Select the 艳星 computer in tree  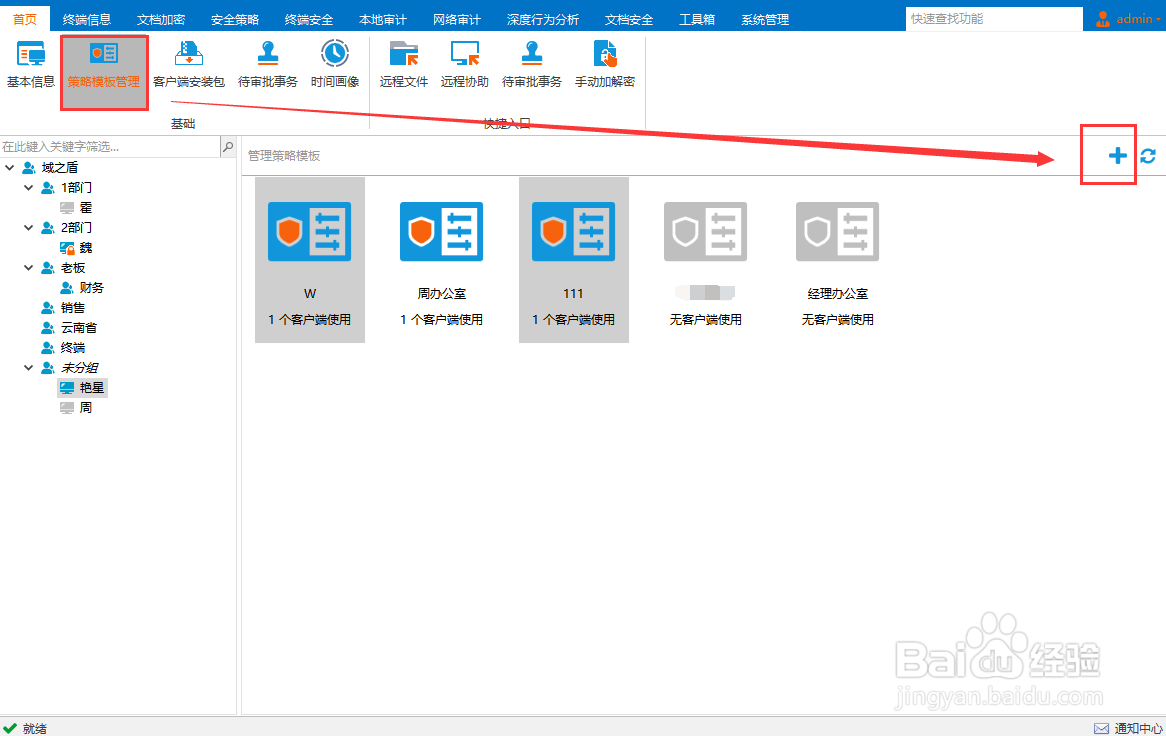click(83, 387)
